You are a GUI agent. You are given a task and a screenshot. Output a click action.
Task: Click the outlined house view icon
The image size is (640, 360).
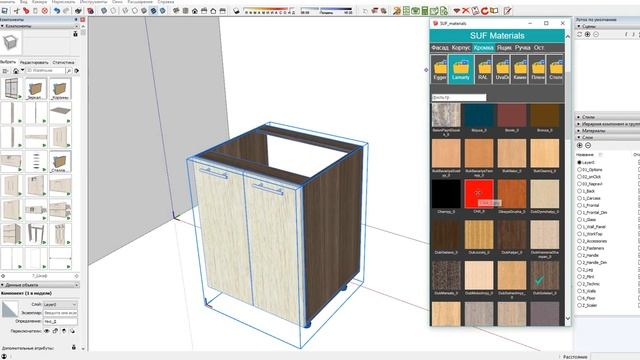[213, 11]
